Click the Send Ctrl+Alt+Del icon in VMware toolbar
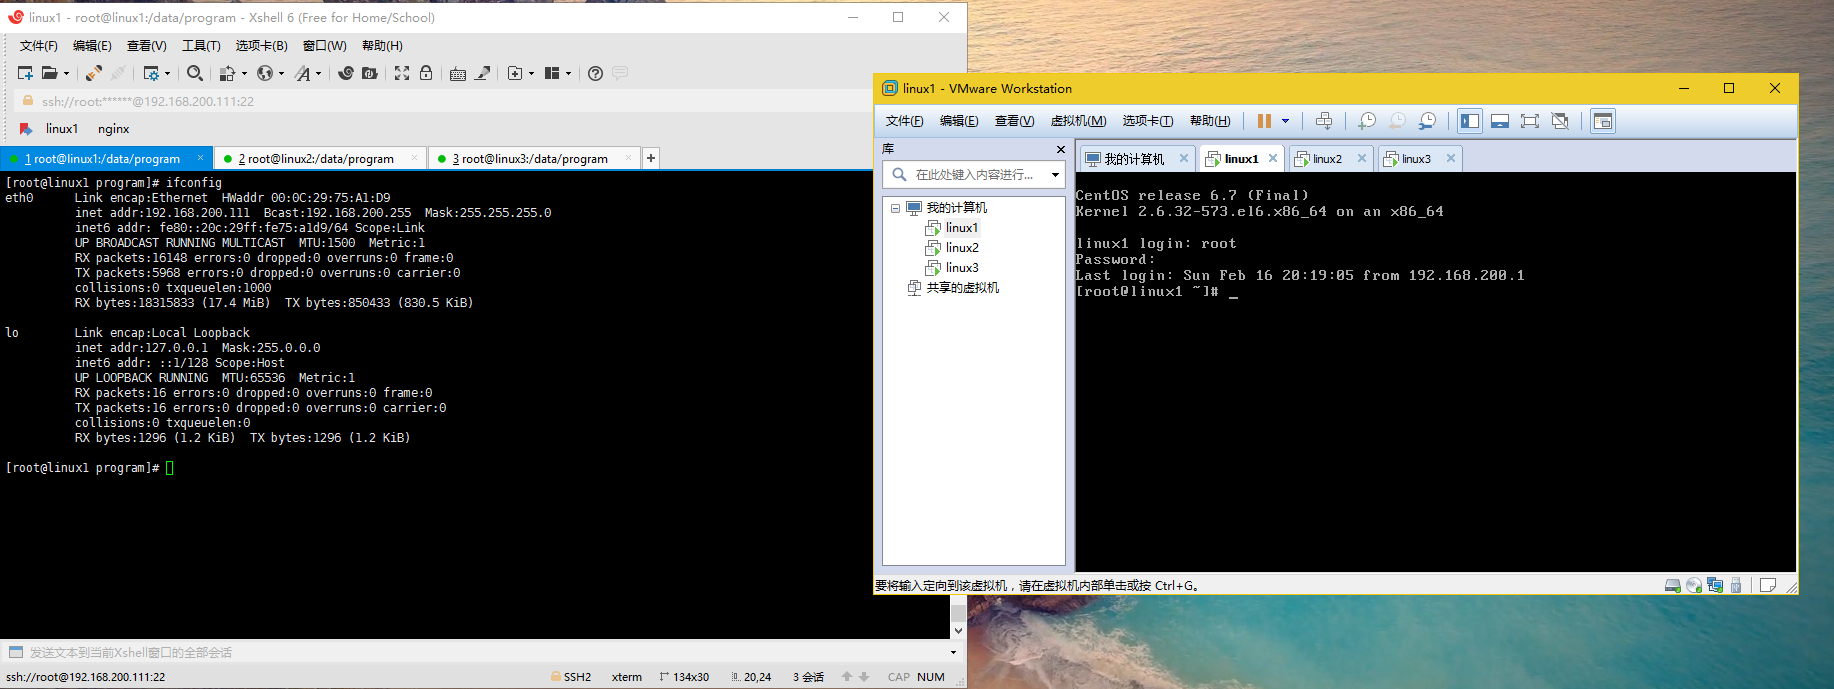The width and height of the screenshot is (1834, 689). (1324, 121)
